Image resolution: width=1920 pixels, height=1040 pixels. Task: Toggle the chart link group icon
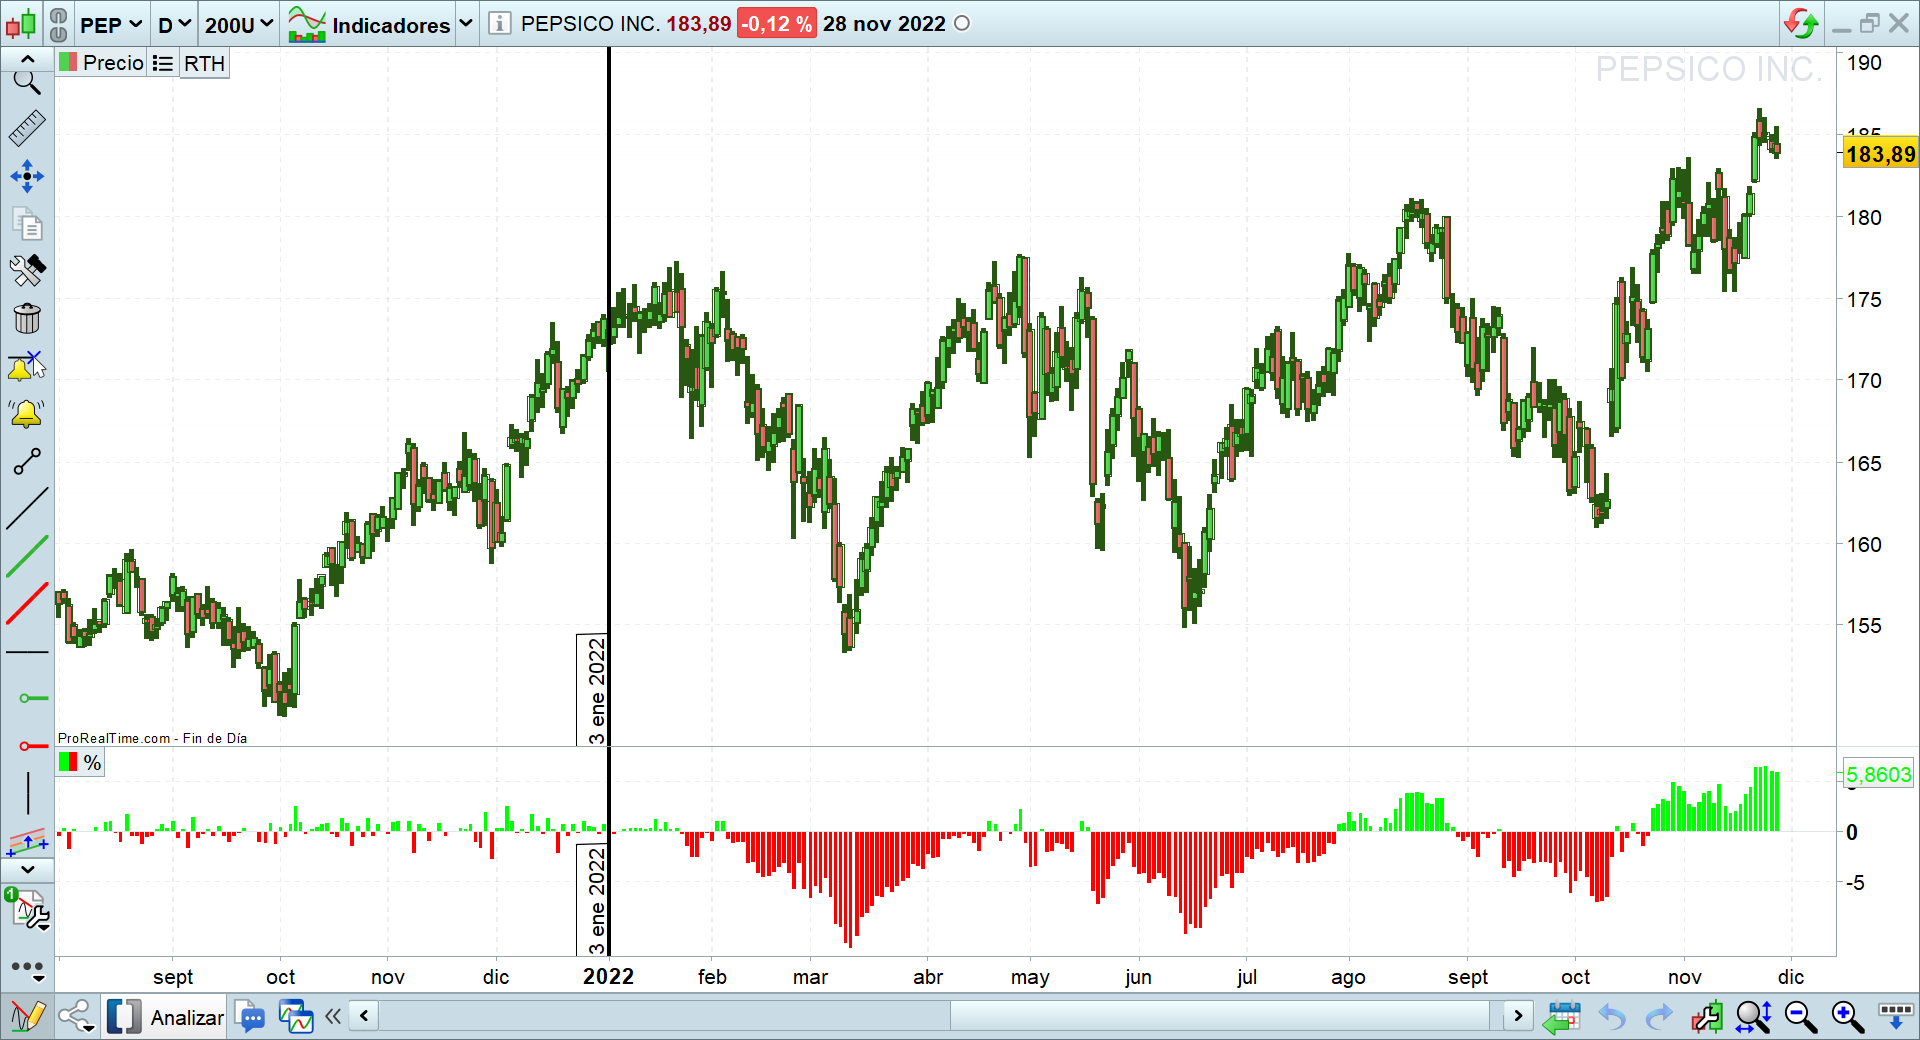tap(58, 23)
